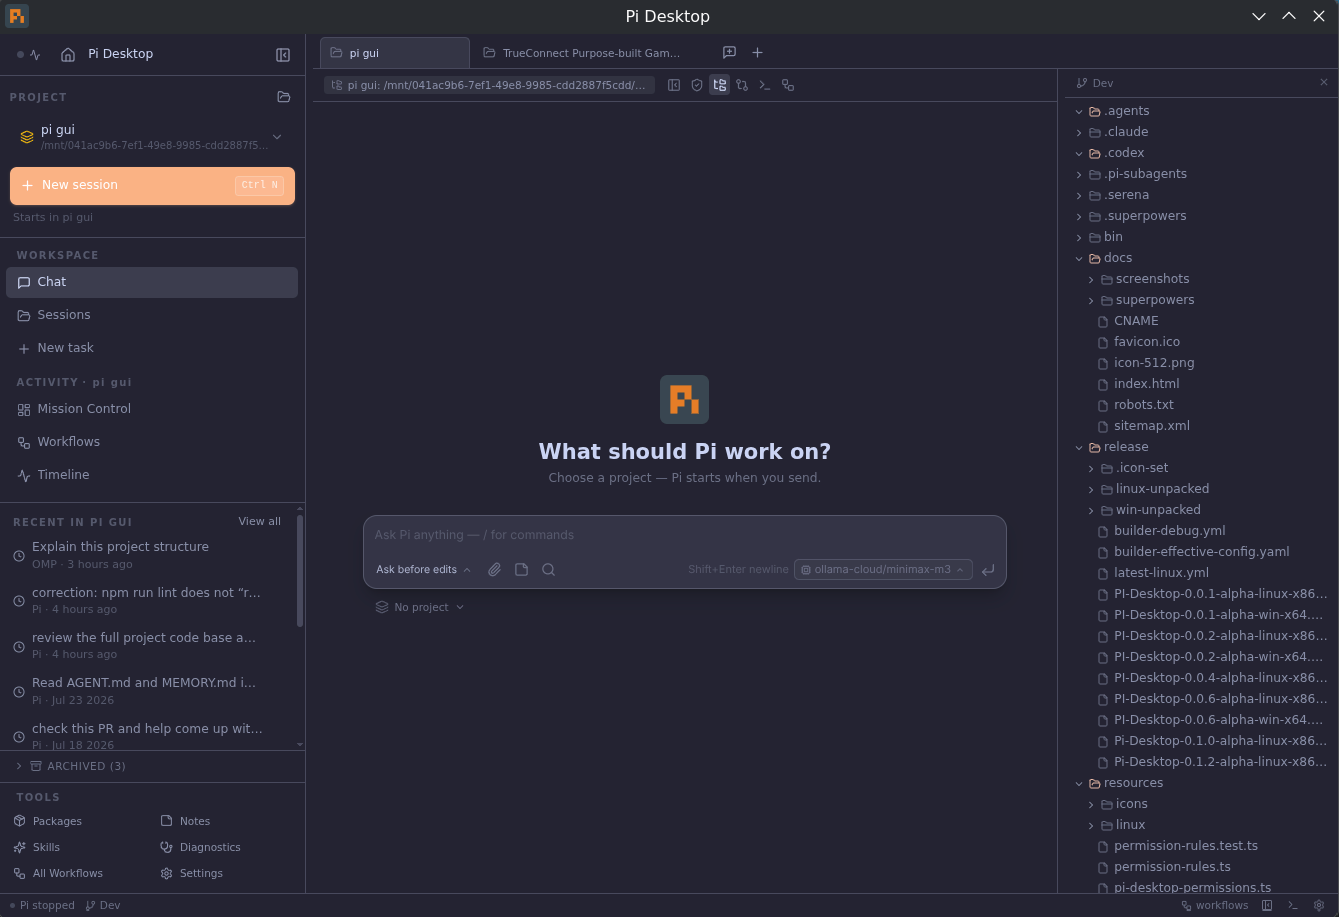Expand the screenshots folder
Screen dimensions: 1339x917
(1091, 279)
